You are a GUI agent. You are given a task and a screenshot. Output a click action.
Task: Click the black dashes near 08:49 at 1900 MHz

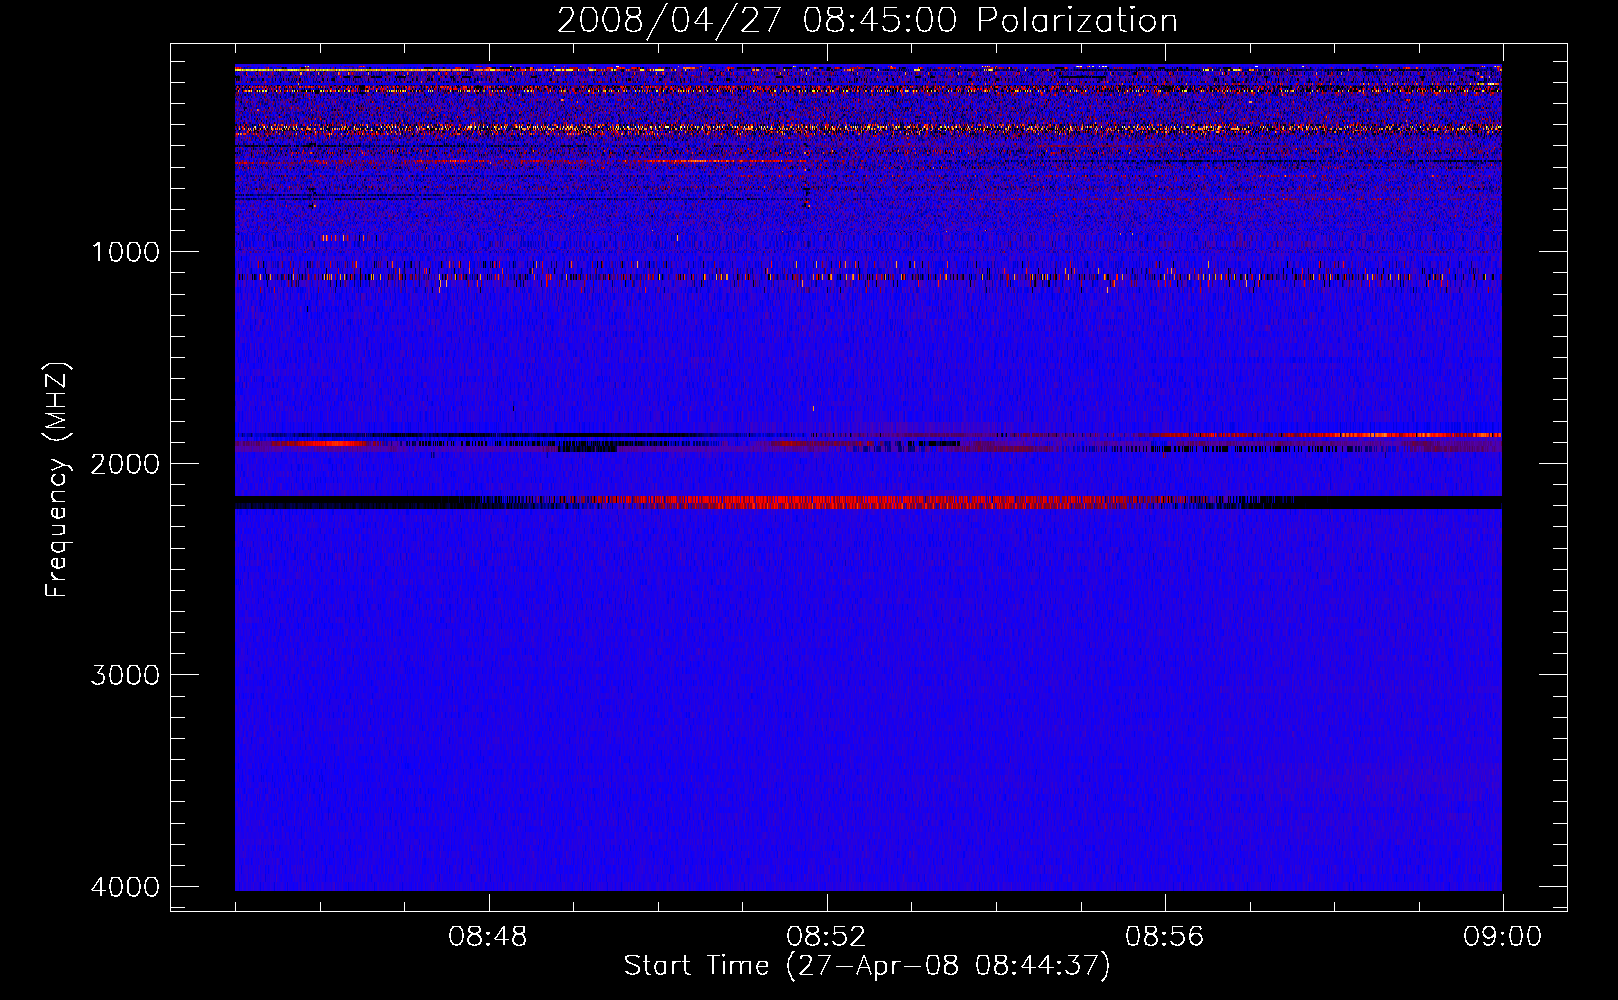tap(588, 448)
